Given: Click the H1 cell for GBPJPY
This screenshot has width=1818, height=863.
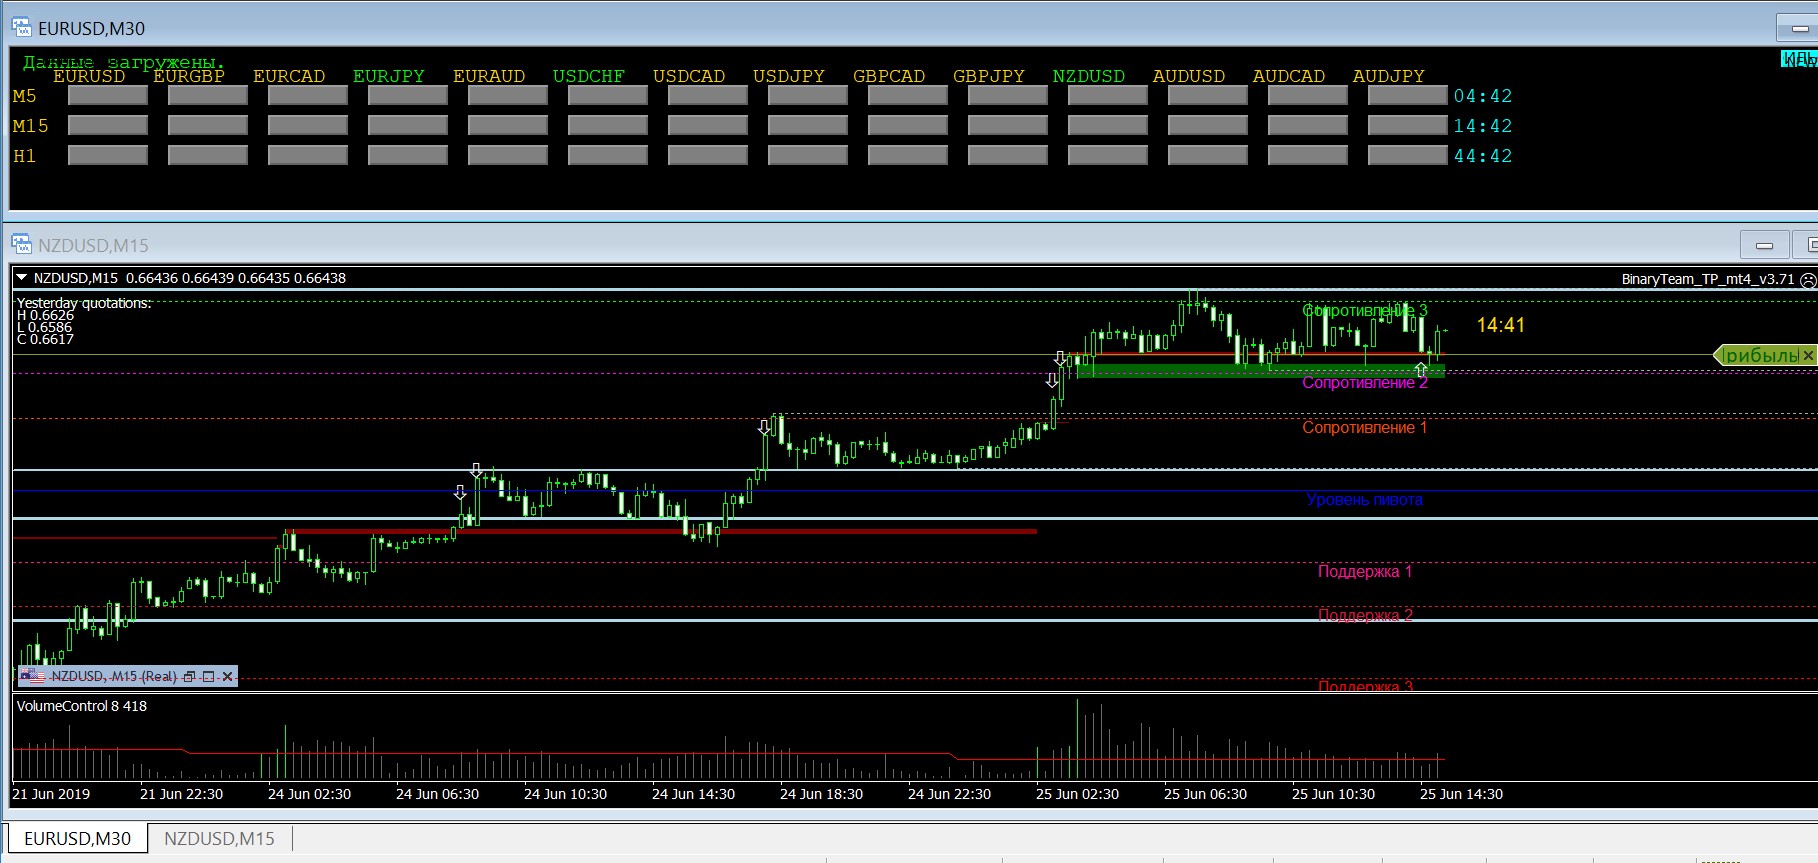Looking at the screenshot, I should pos(1008,156).
